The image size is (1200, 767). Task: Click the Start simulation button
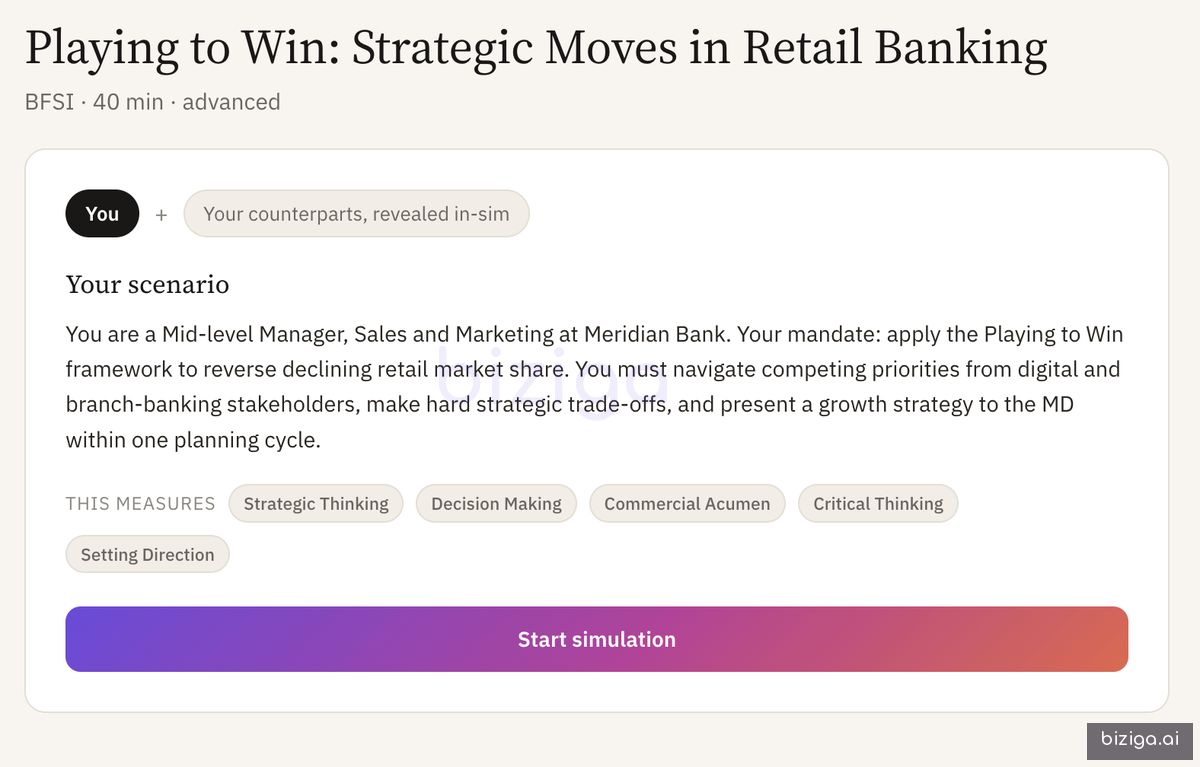(597, 639)
